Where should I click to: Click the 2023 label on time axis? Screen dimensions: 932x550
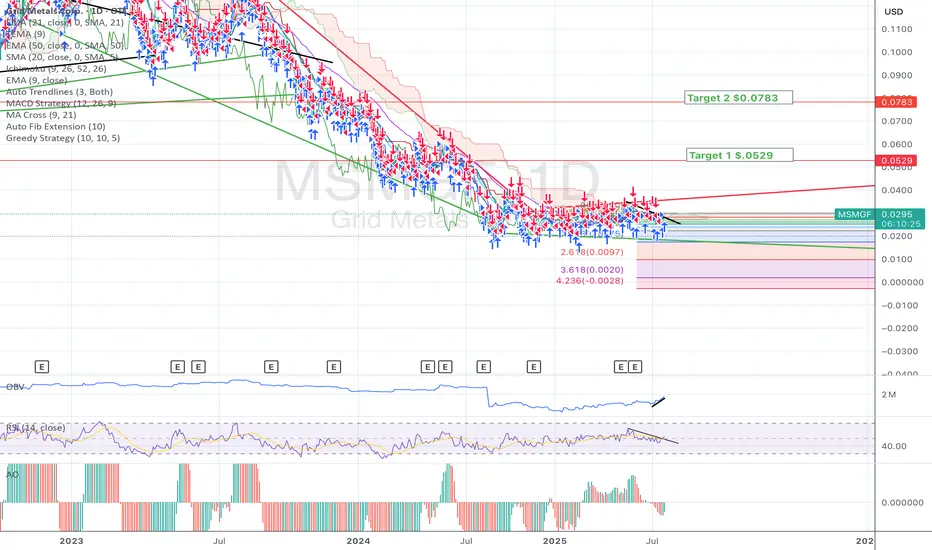(71, 540)
